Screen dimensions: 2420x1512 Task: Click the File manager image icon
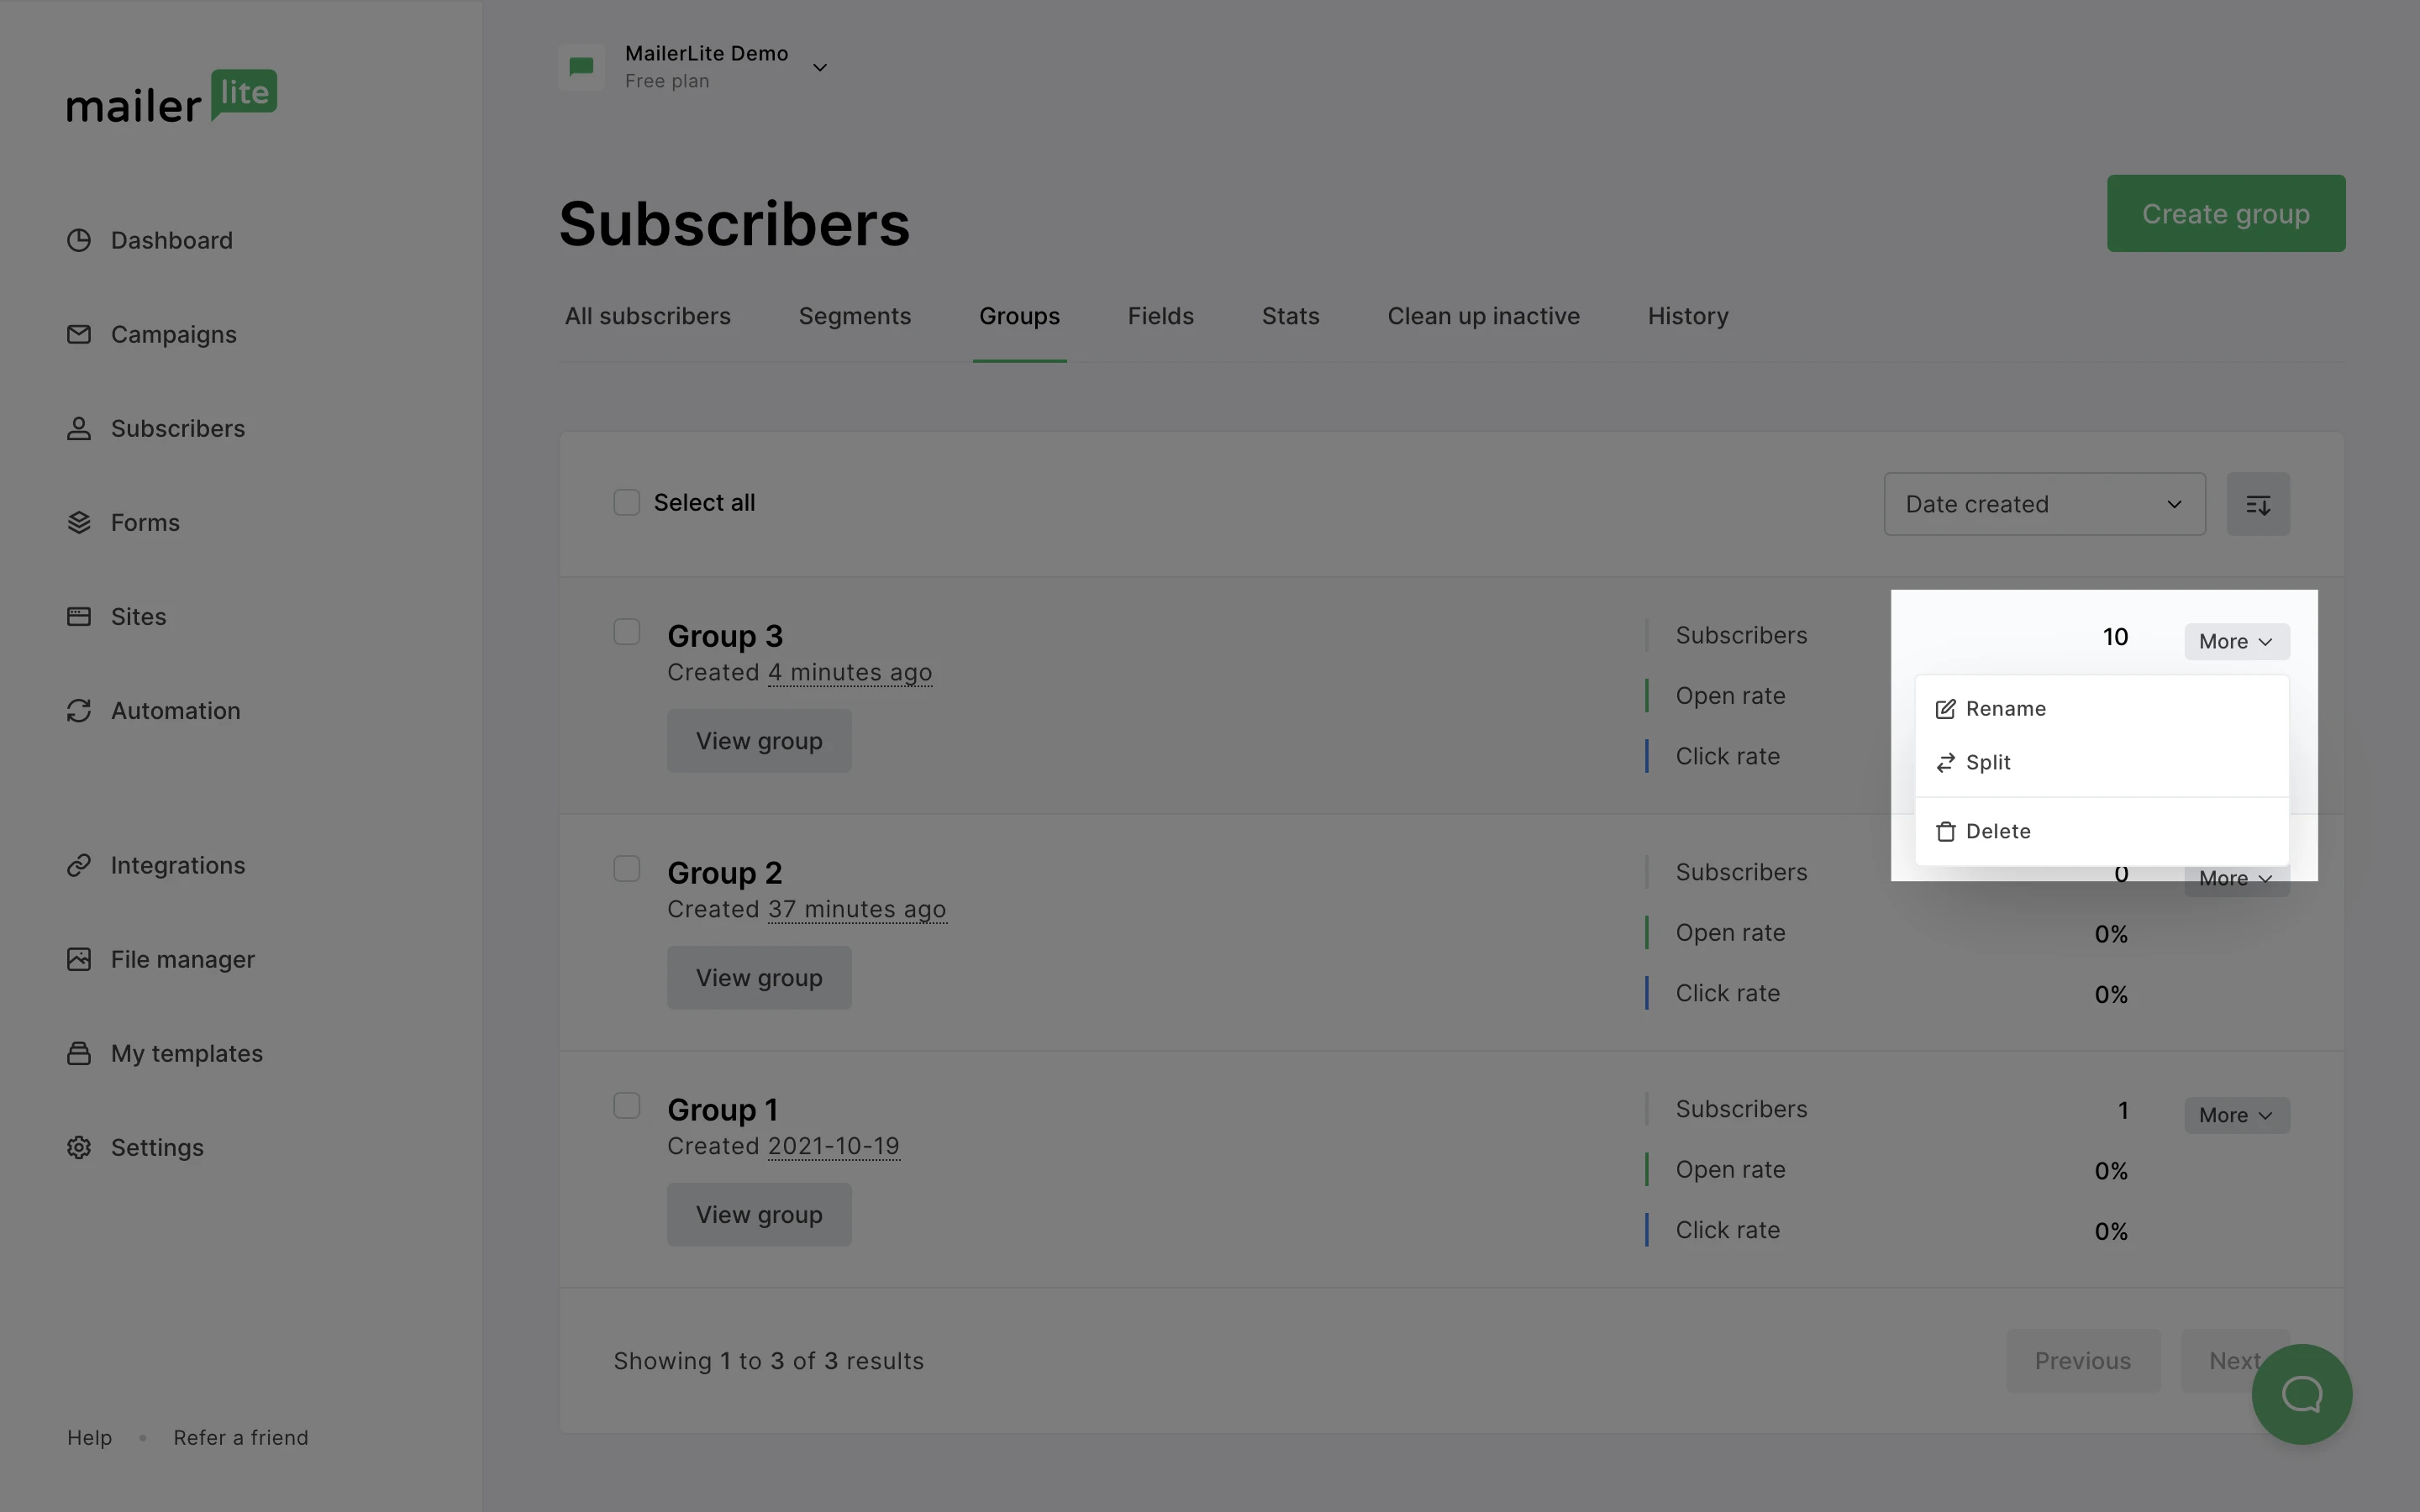pyautogui.click(x=79, y=959)
